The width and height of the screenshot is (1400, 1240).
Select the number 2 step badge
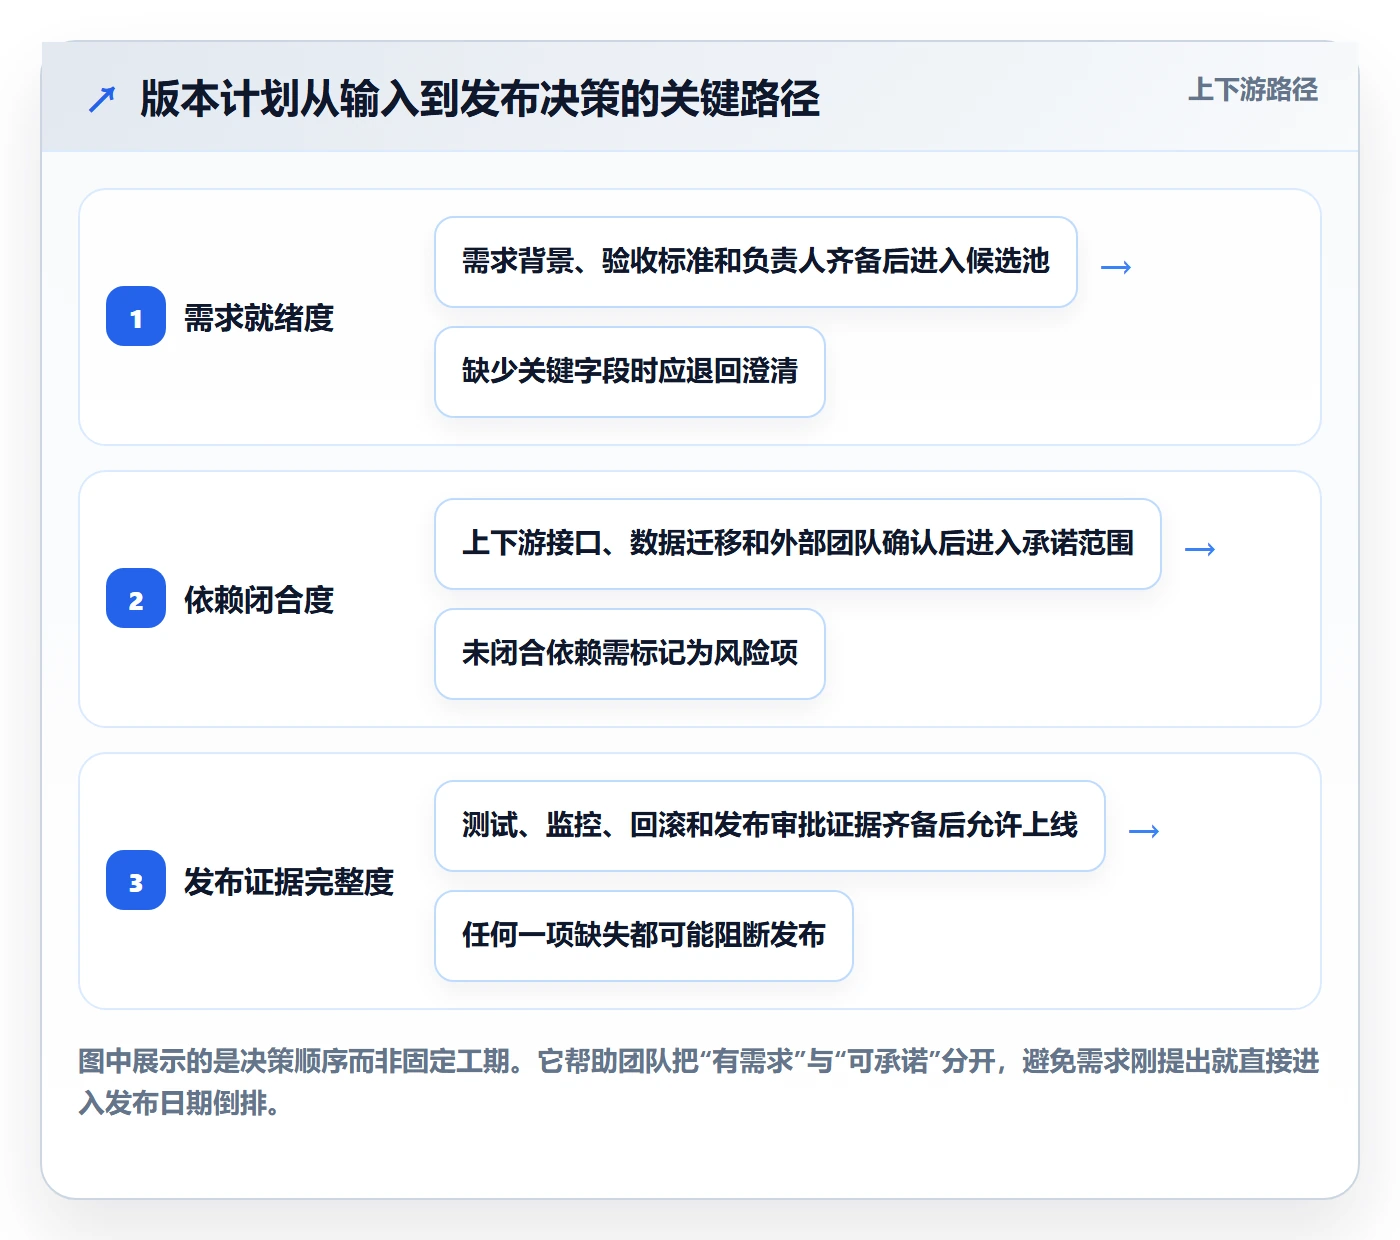coord(136,598)
